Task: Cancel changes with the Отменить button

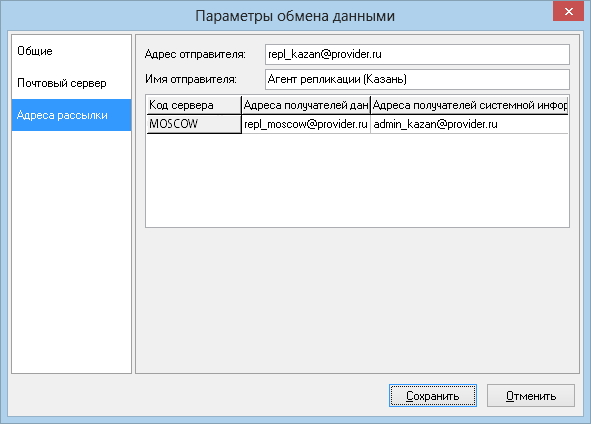Action: [531, 396]
